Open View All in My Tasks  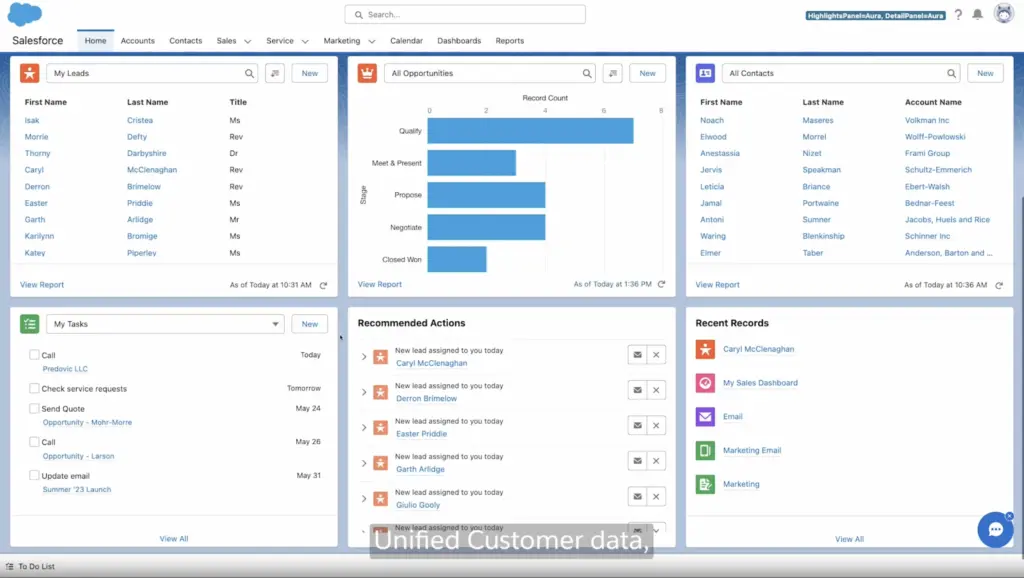coord(174,539)
